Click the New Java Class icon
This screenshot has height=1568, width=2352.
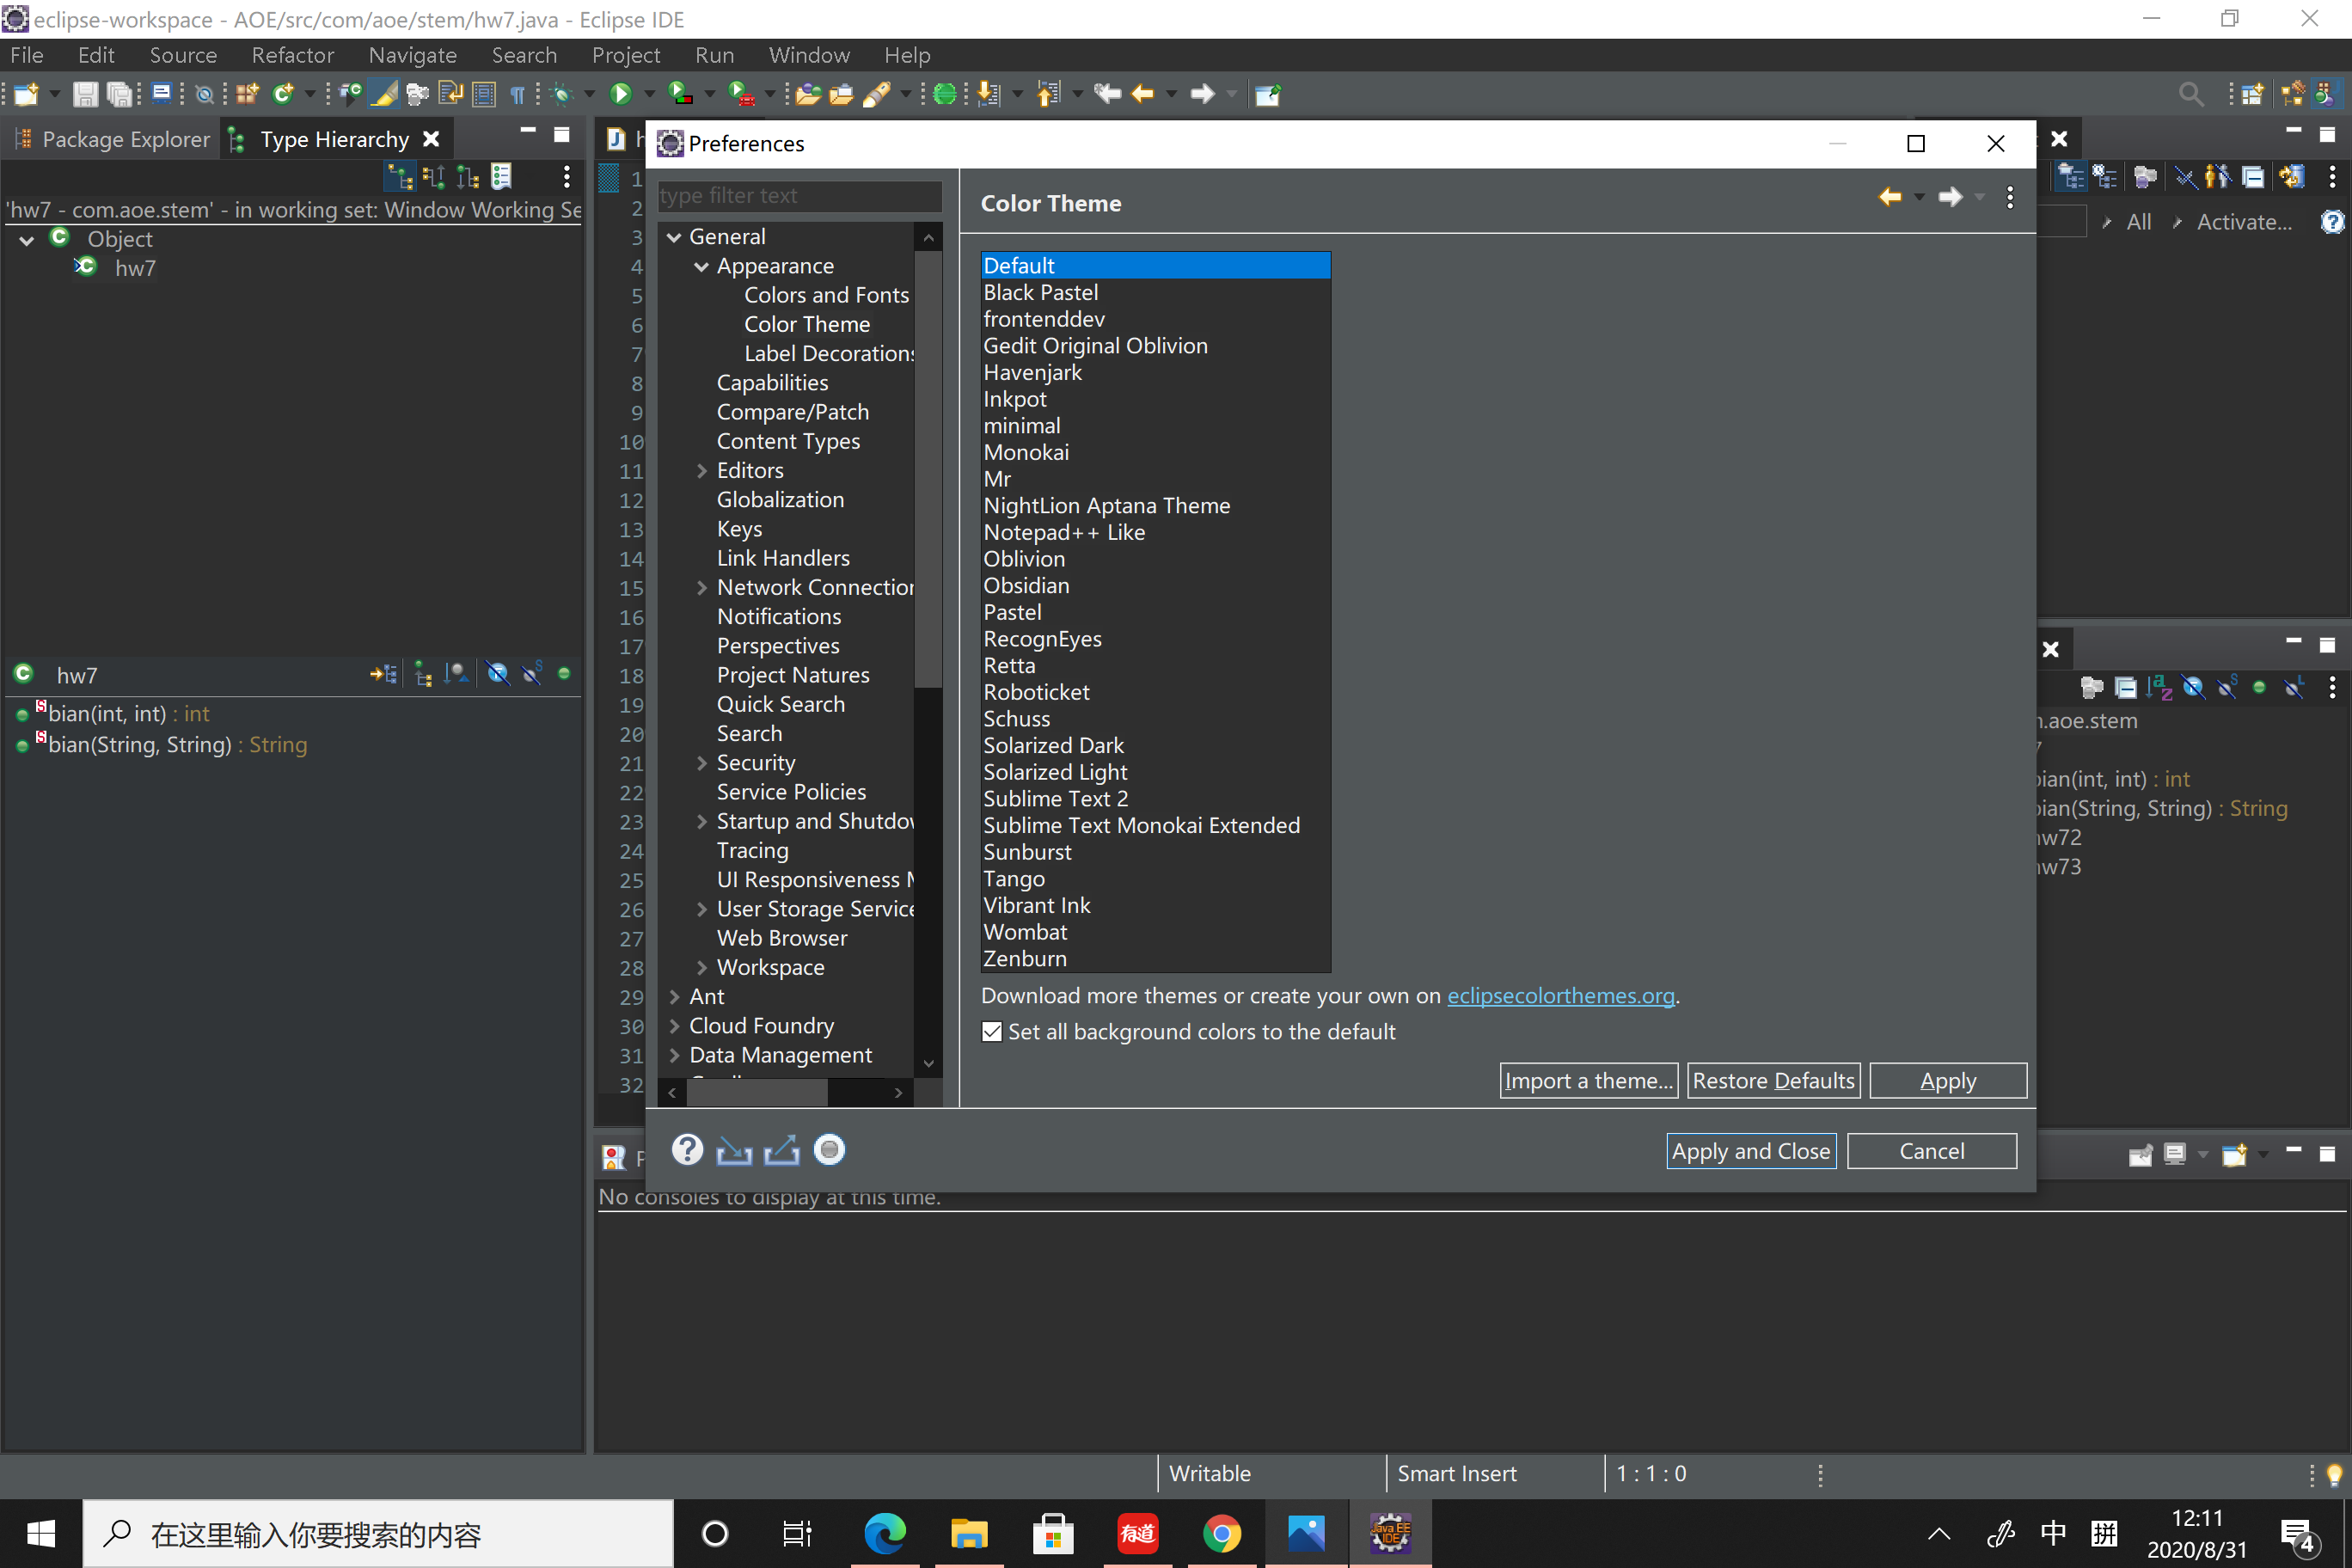click(x=283, y=94)
